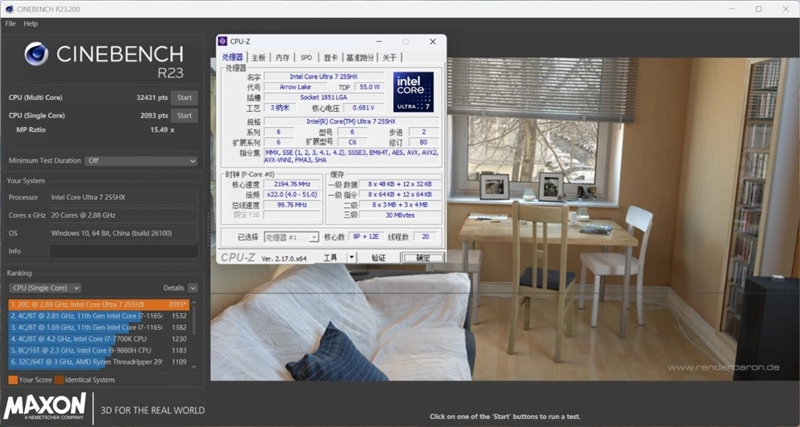Click the Cinebench R23 sphere logo

pyautogui.click(x=36, y=54)
